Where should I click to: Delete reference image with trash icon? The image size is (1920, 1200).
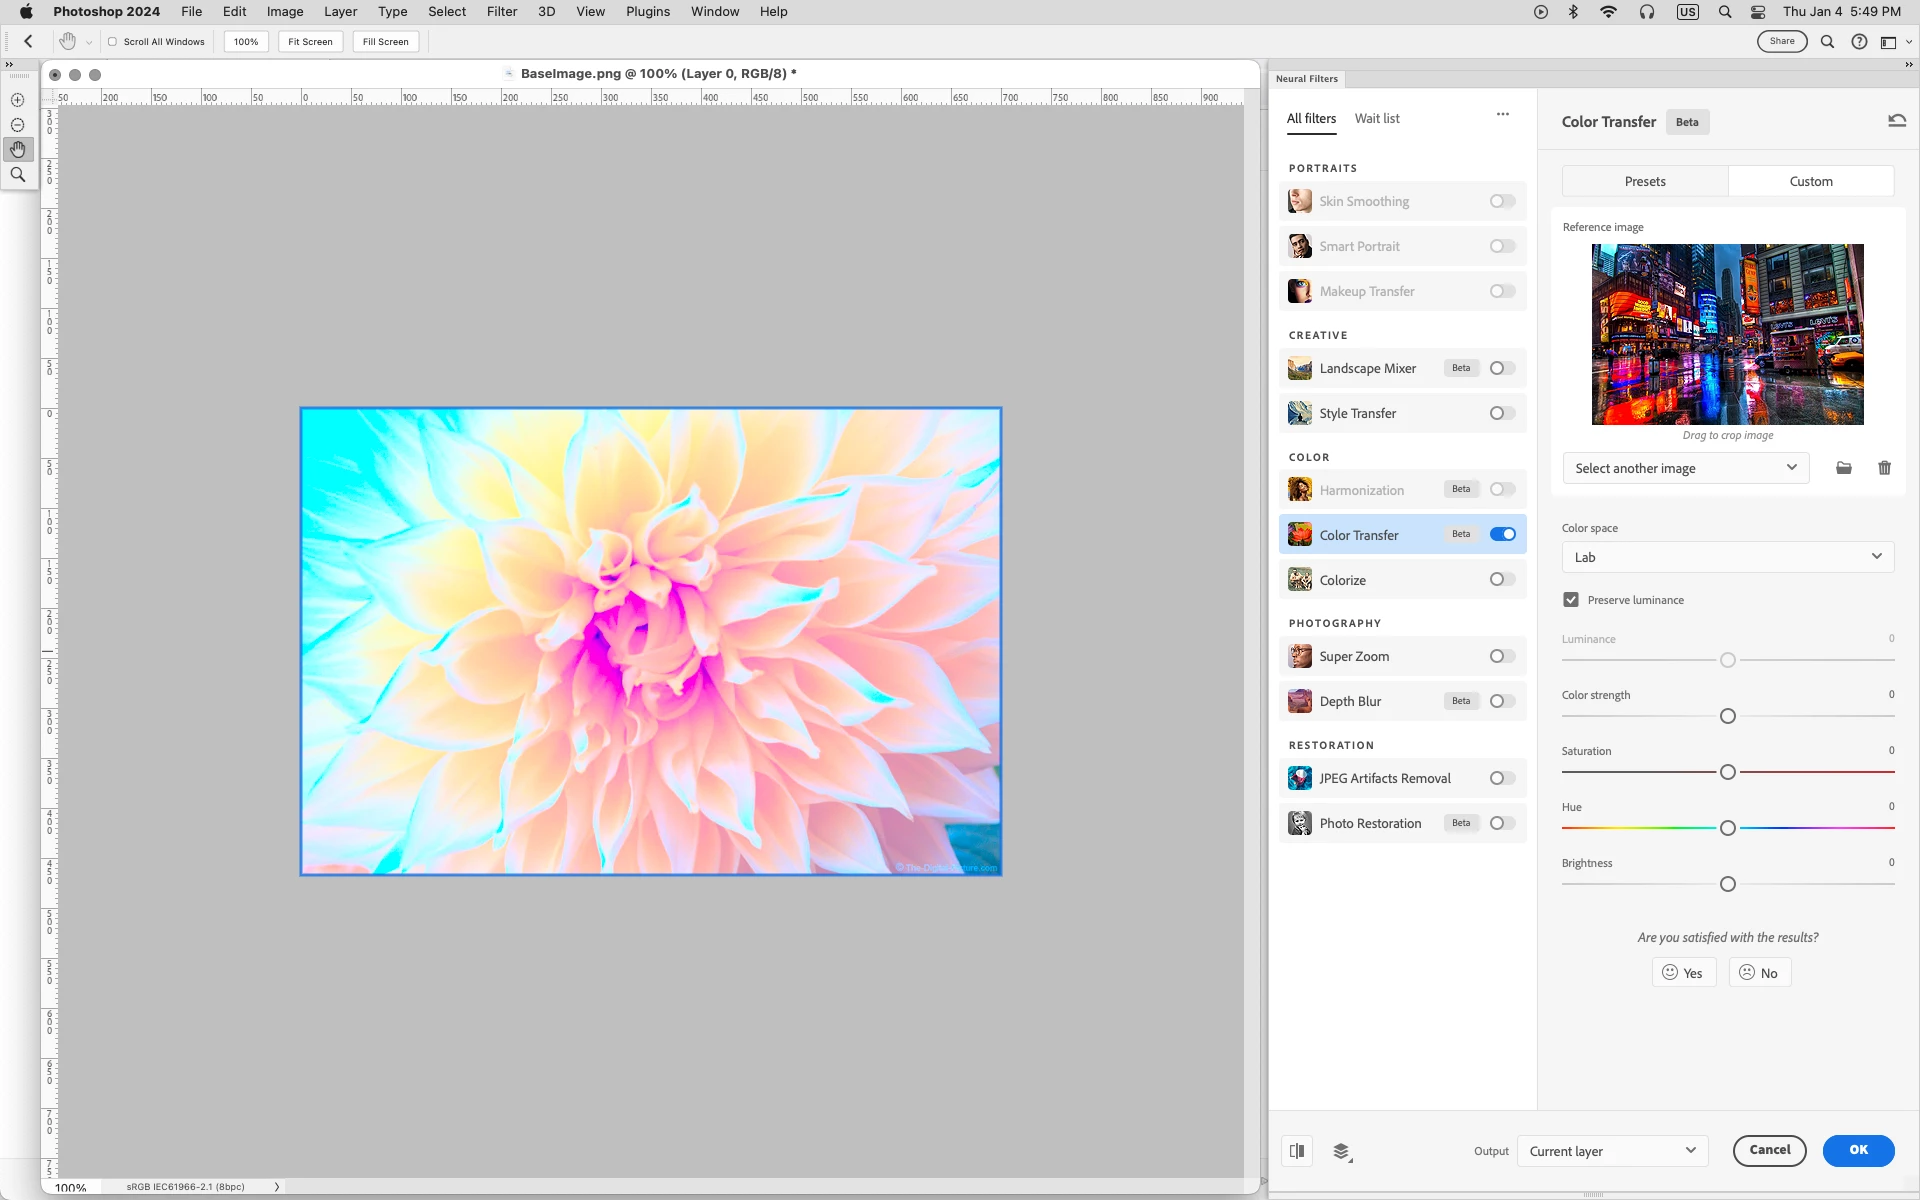coord(1884,468)
